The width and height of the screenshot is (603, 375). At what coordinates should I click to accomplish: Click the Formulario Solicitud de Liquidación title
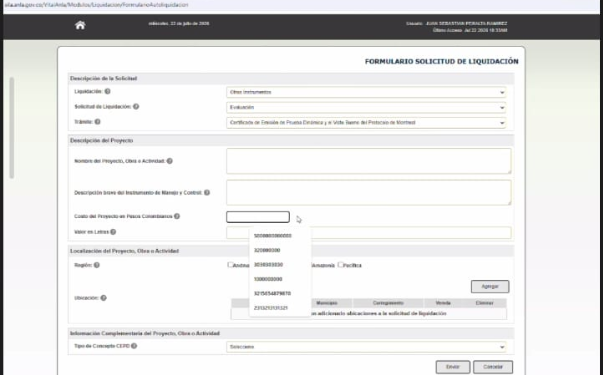click(x=441, y=62)
